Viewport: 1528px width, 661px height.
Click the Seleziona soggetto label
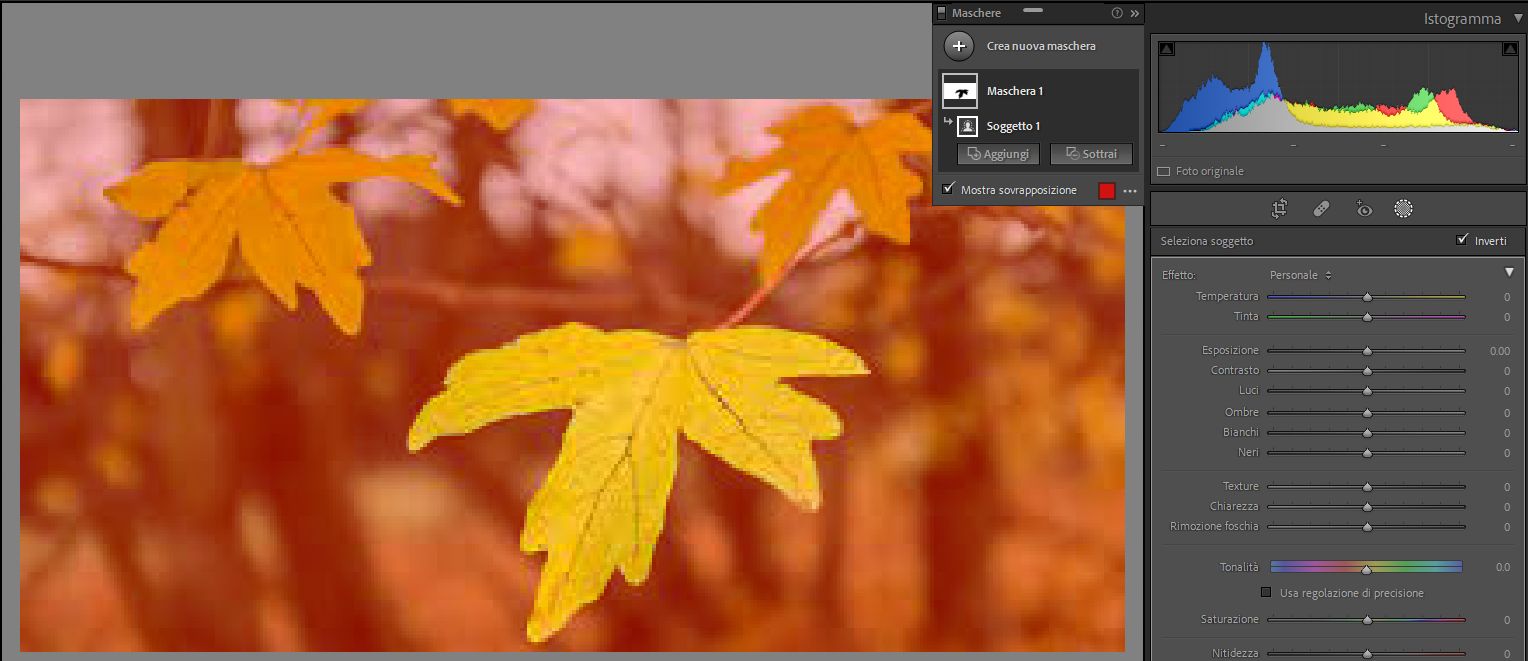1207,241
